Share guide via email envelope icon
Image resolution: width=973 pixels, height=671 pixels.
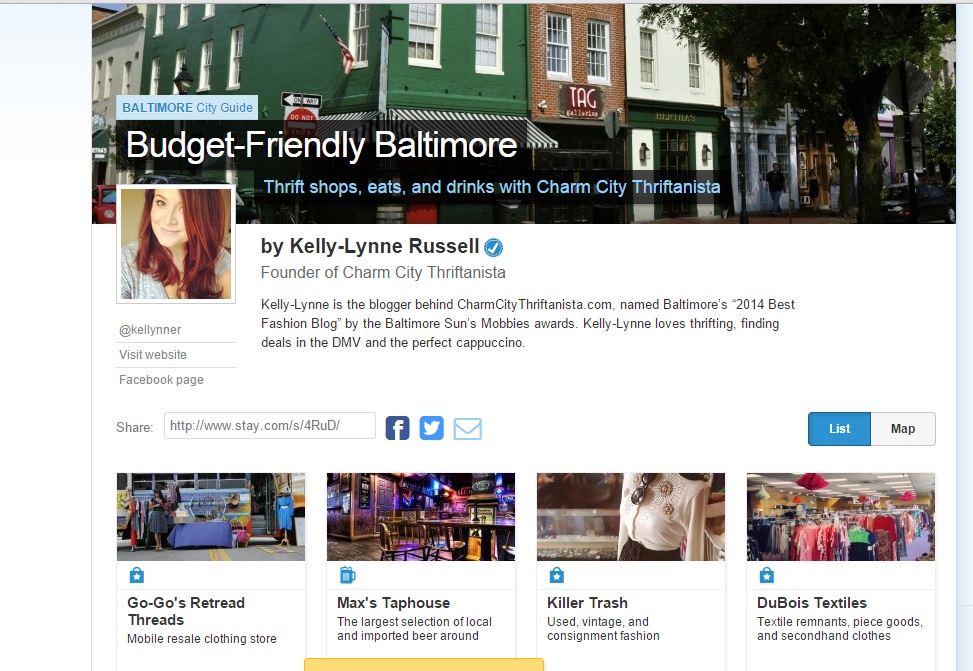[x=467, y=428]
